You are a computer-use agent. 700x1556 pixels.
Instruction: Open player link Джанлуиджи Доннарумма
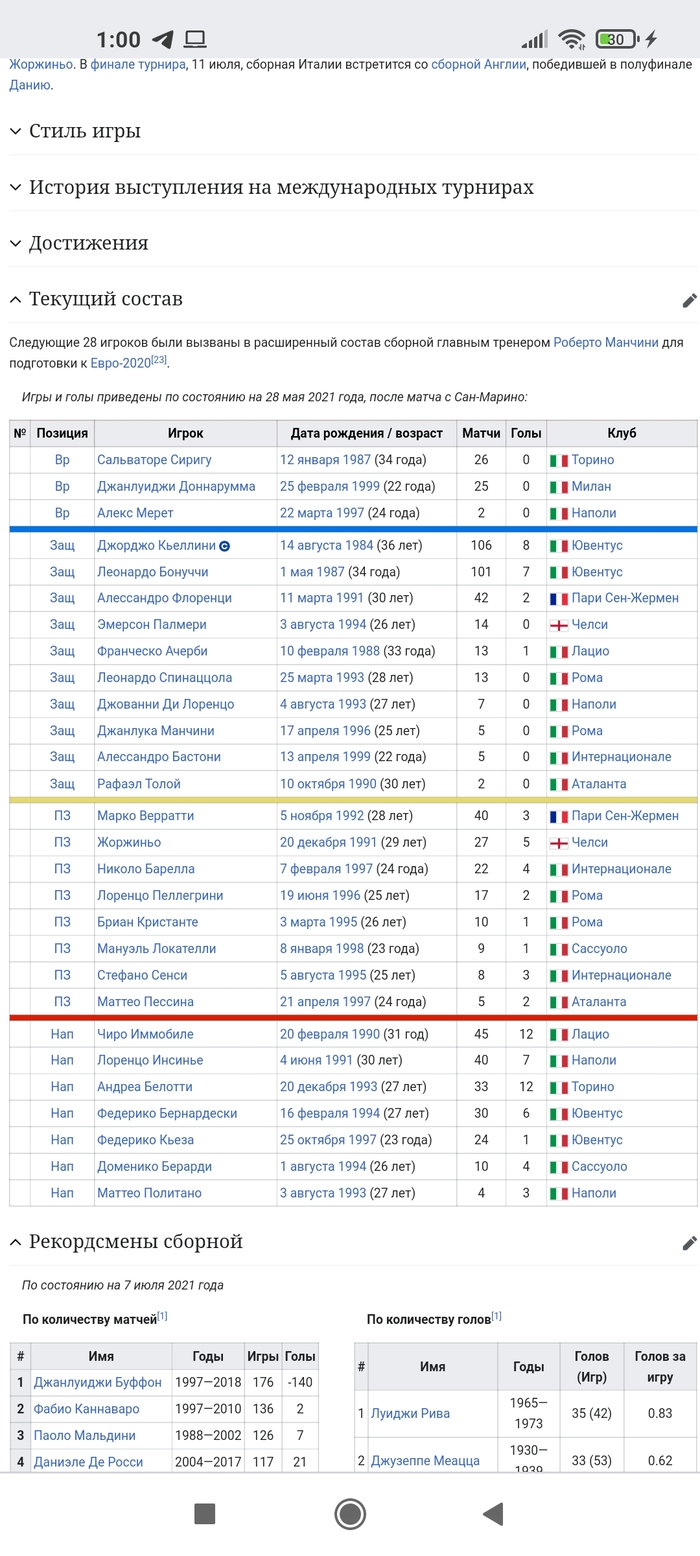176,487
